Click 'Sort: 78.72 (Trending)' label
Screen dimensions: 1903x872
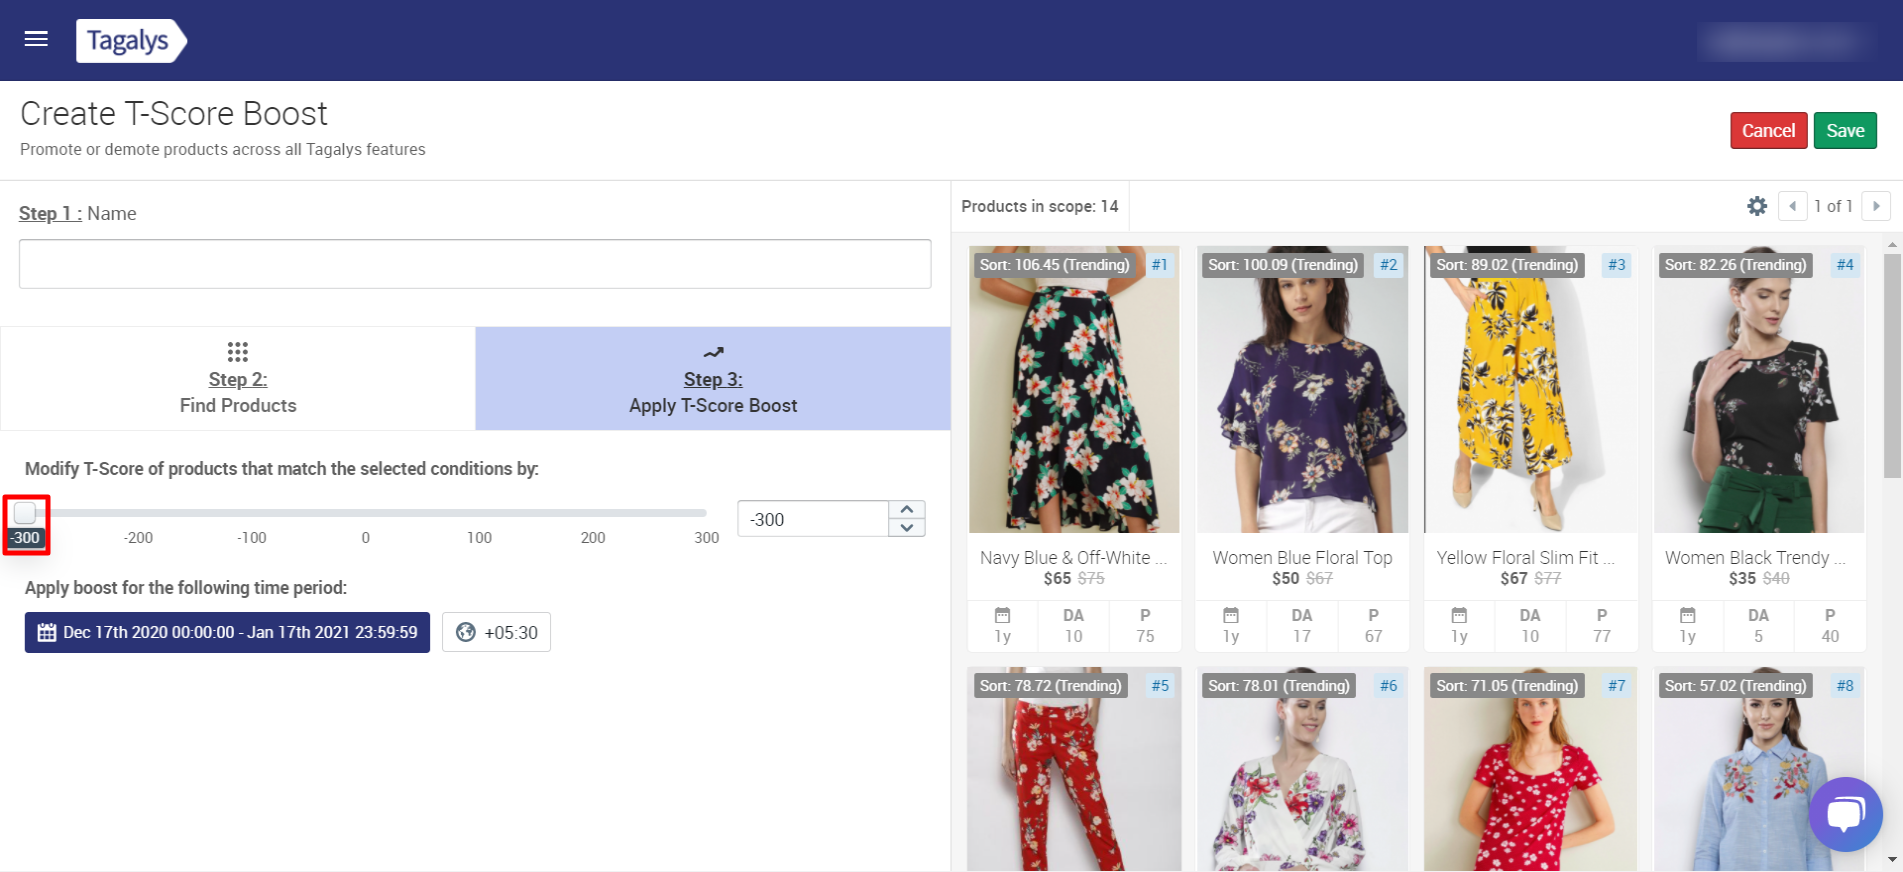tap(1050, 686)
